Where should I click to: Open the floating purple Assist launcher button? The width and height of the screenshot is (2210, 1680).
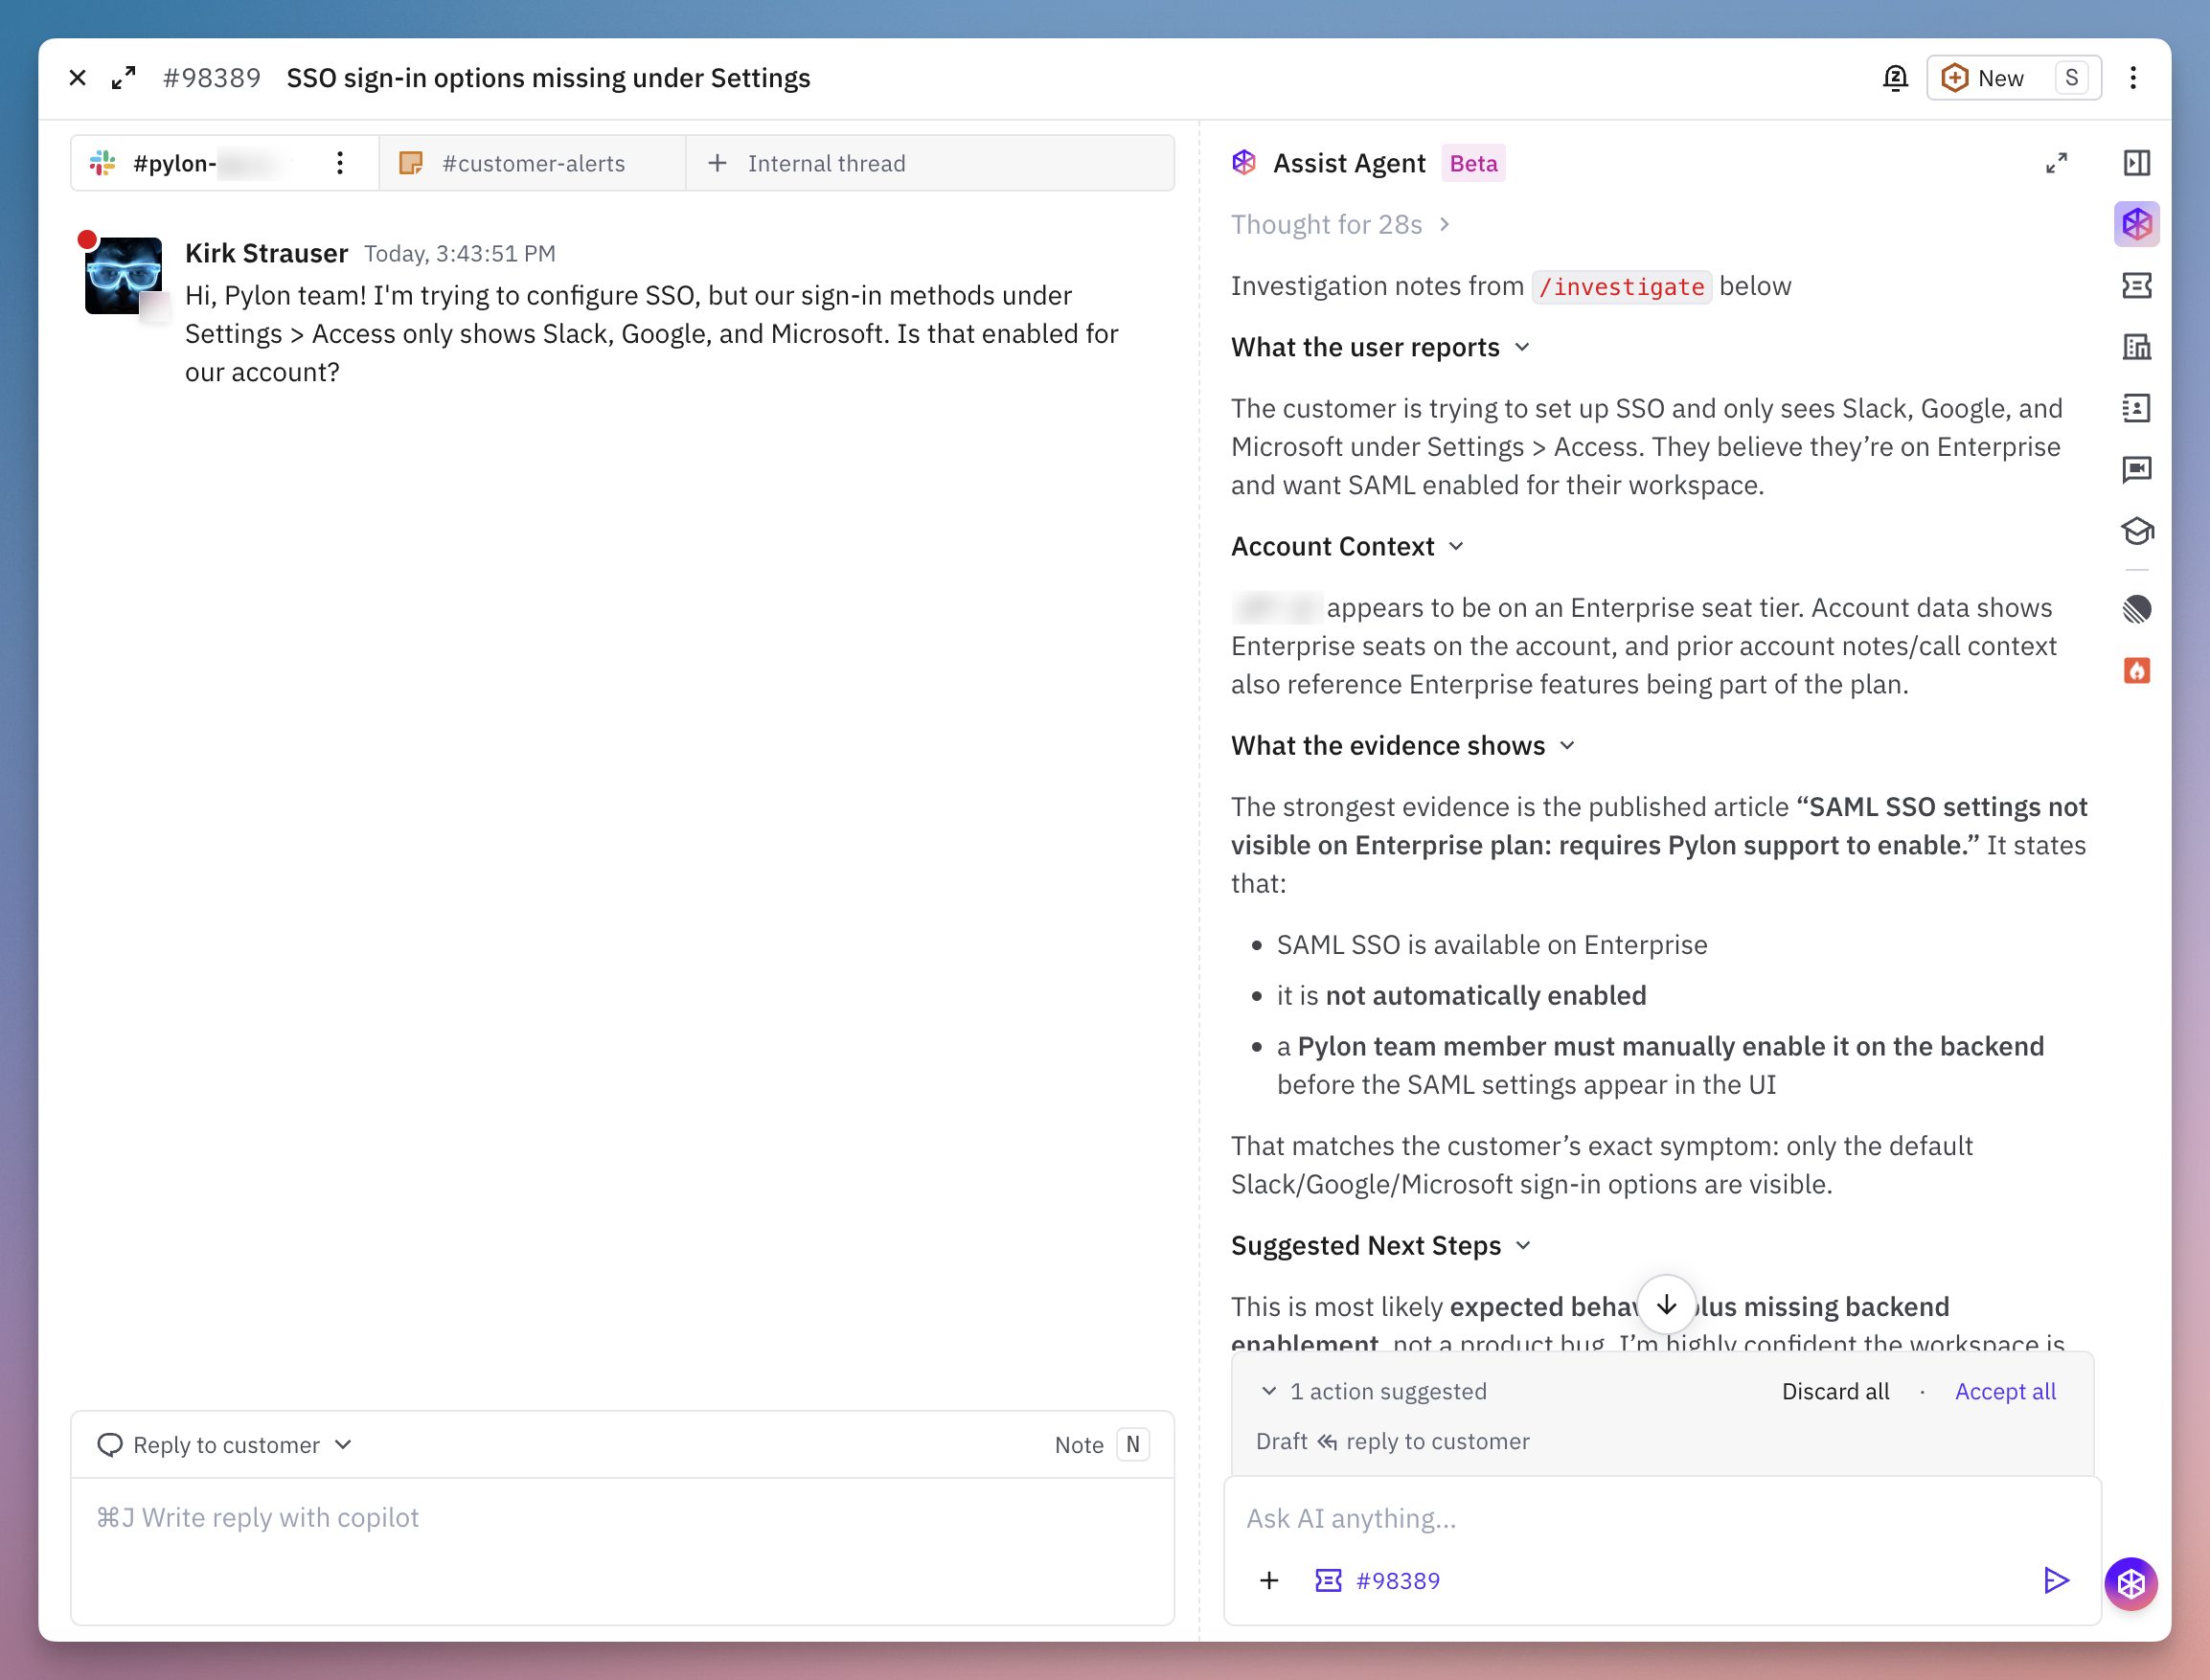(x=2131, y=1583)
